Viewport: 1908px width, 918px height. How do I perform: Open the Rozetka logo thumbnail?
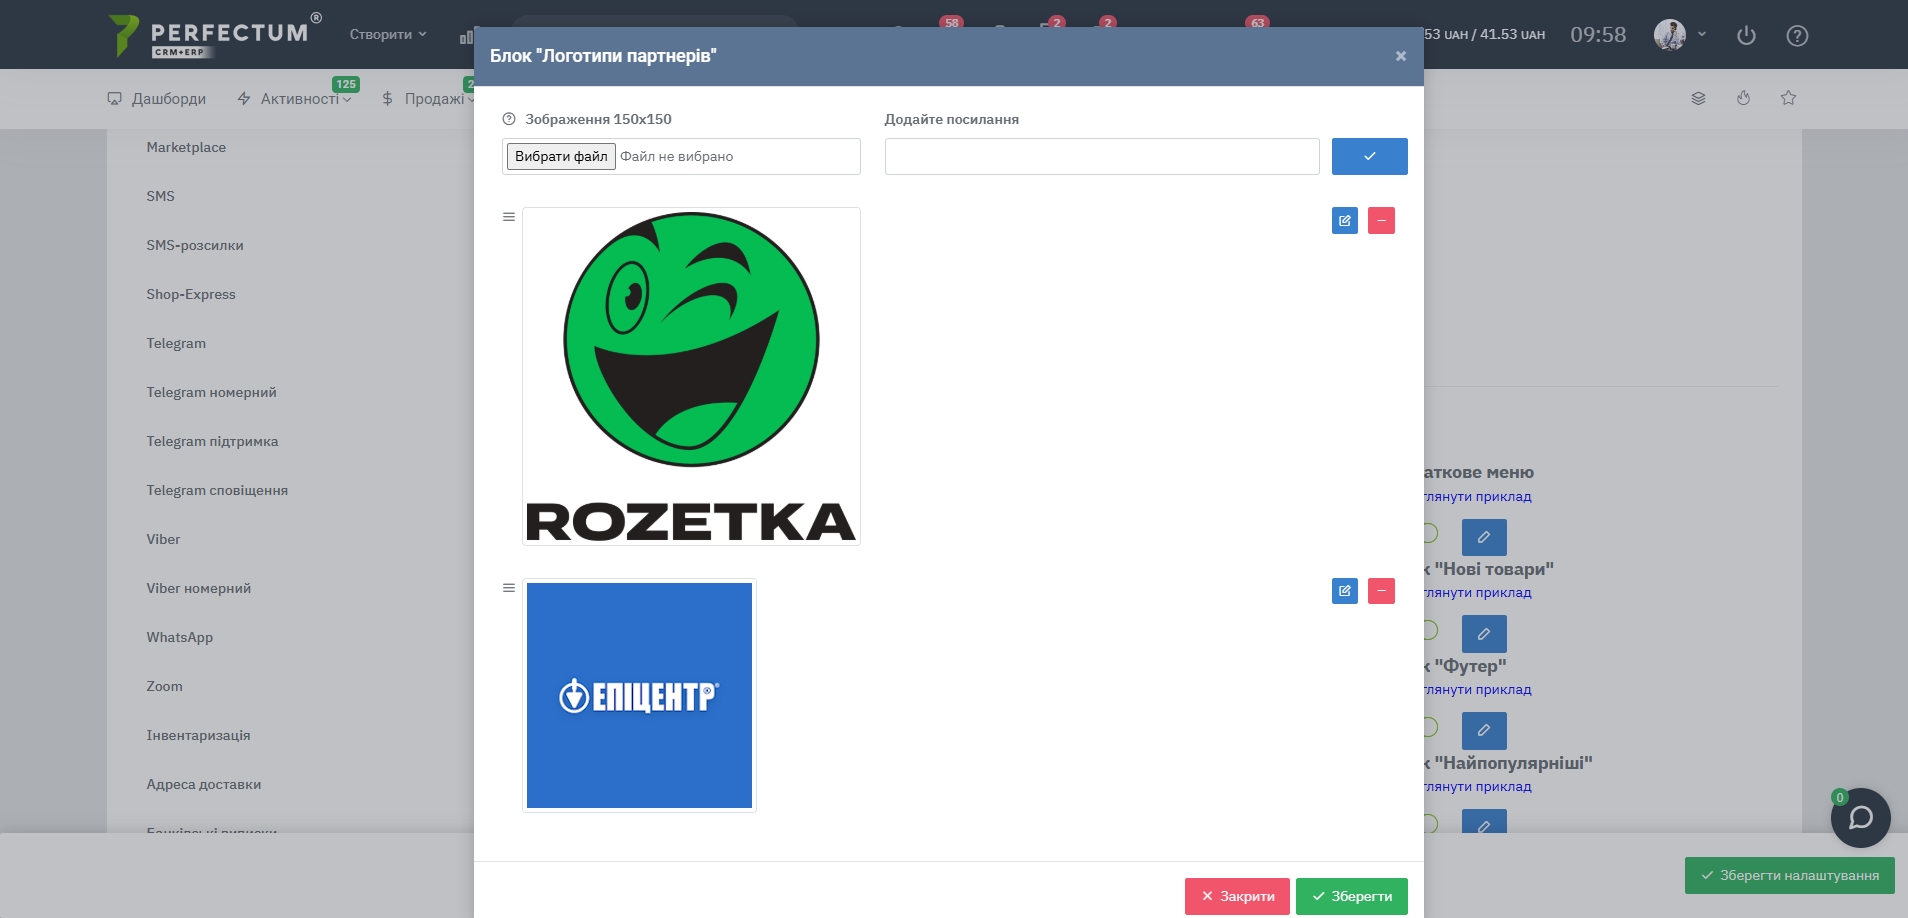(691, 376)
